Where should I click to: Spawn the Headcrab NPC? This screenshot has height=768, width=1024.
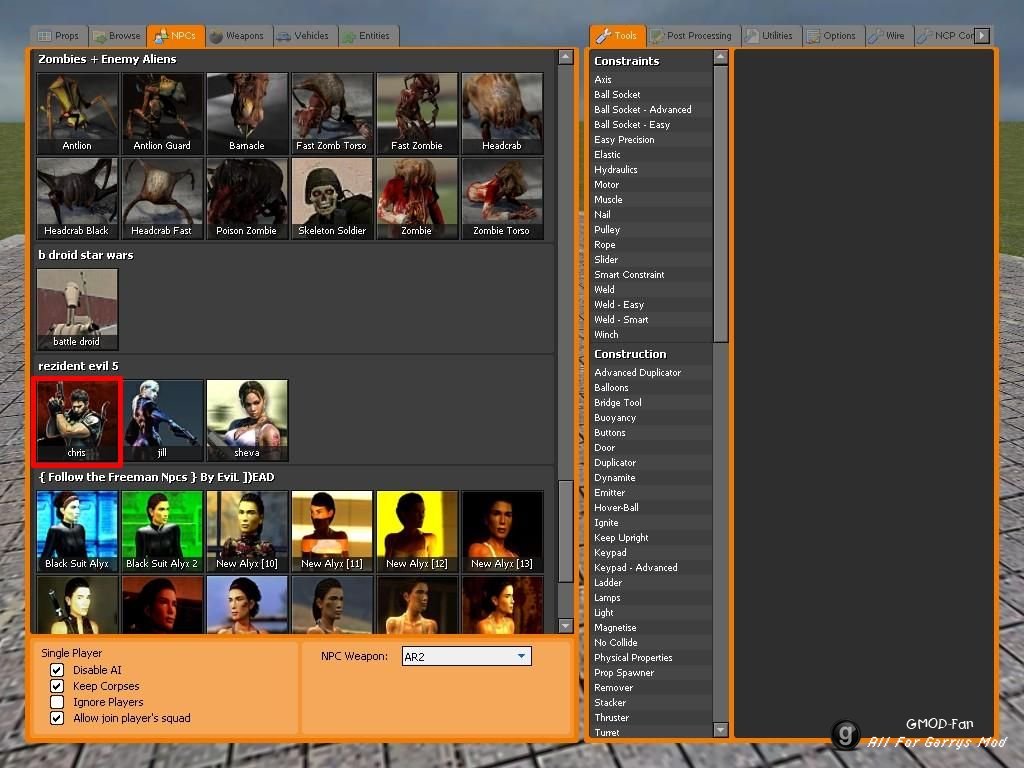pos(502,113)
